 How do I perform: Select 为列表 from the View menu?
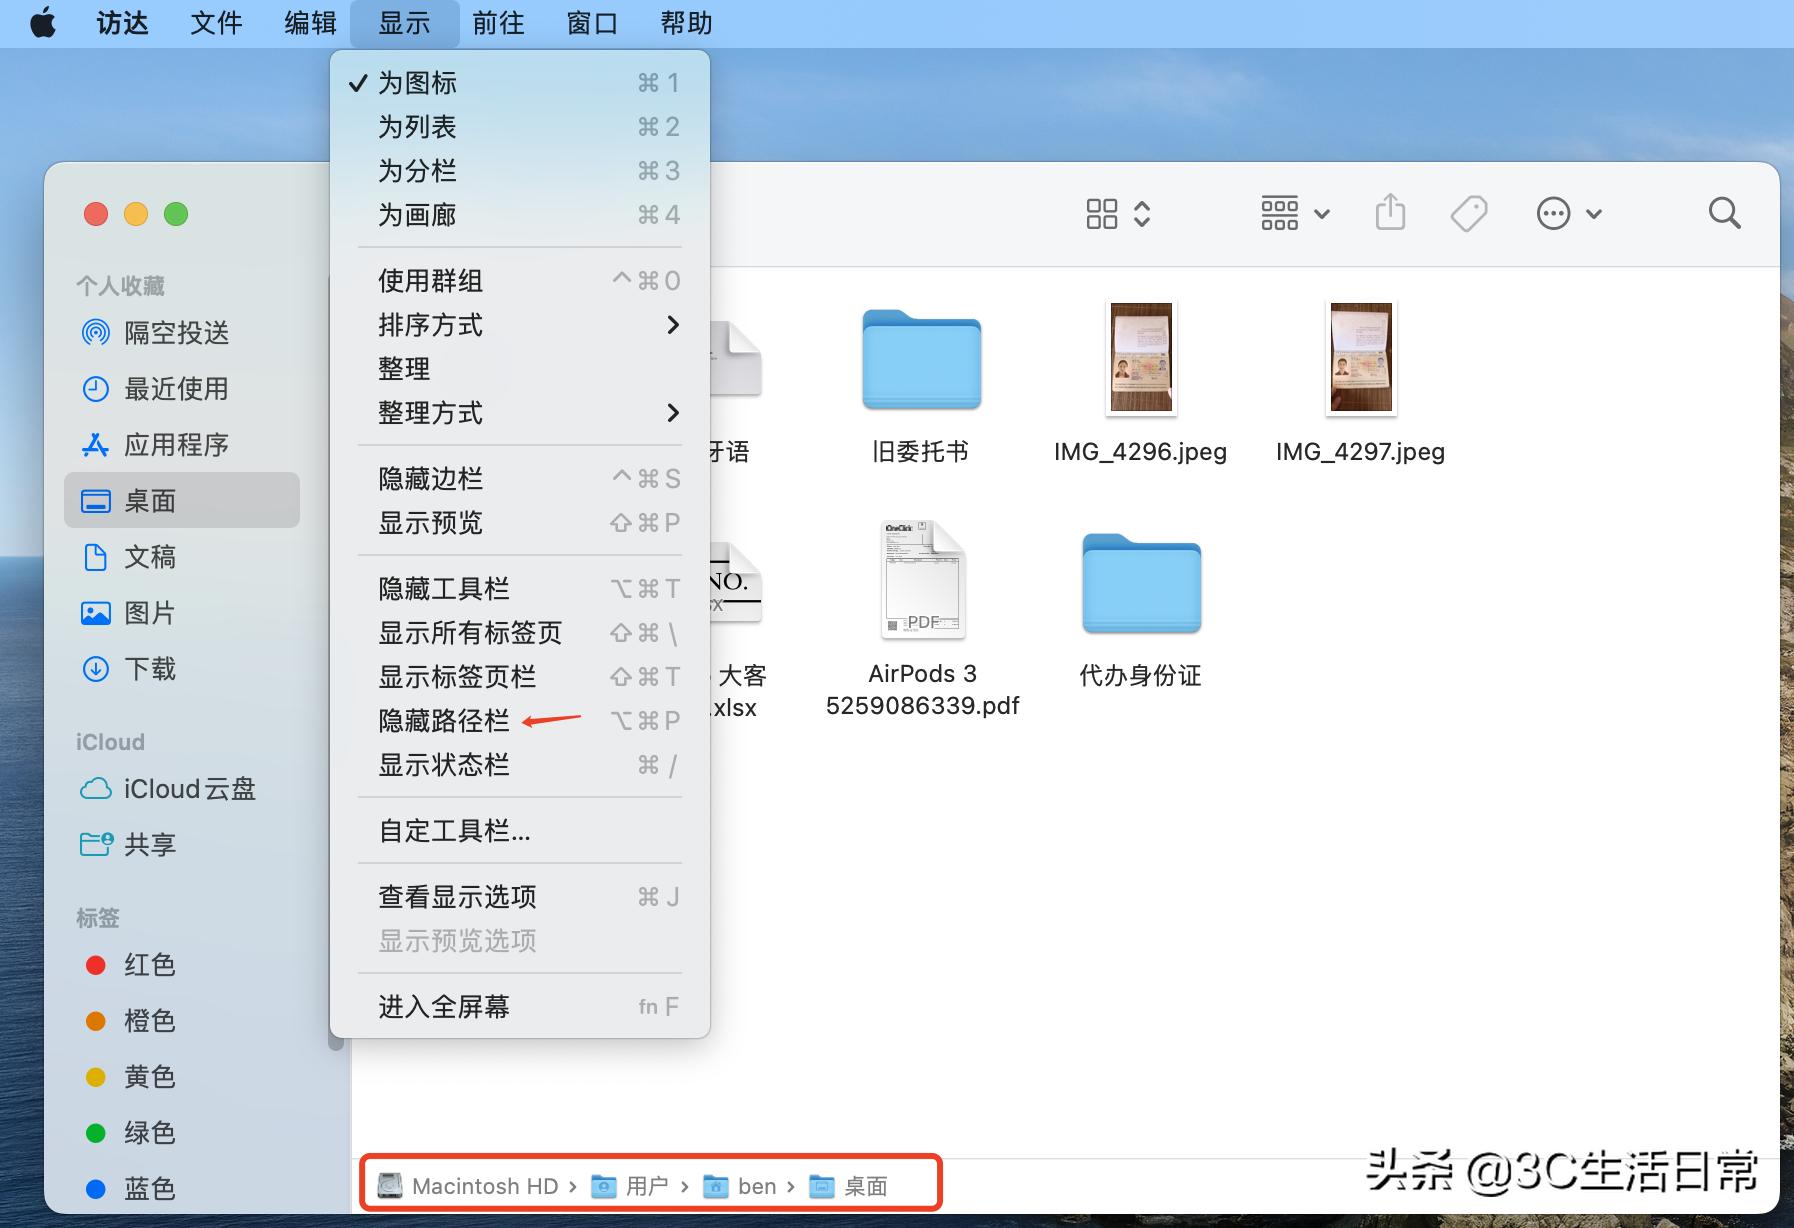pyautogui.click(x=417, y=127)
